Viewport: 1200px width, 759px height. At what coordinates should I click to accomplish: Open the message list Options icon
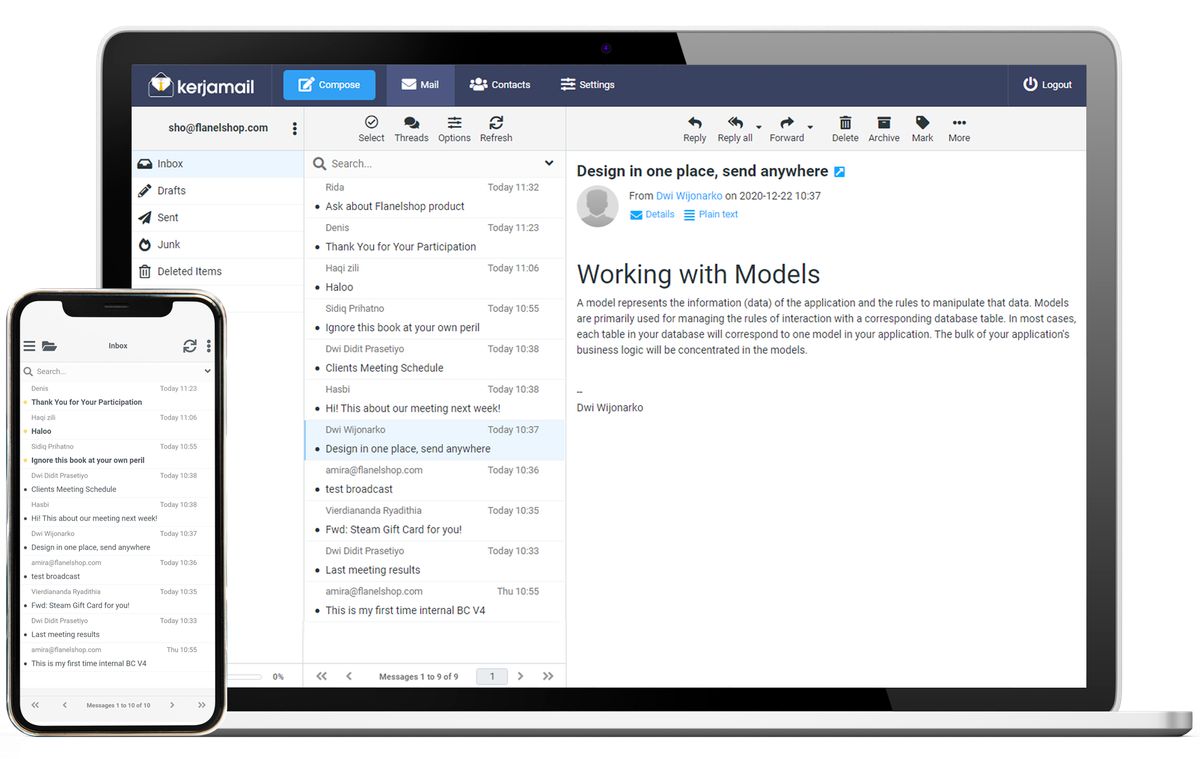454,128
